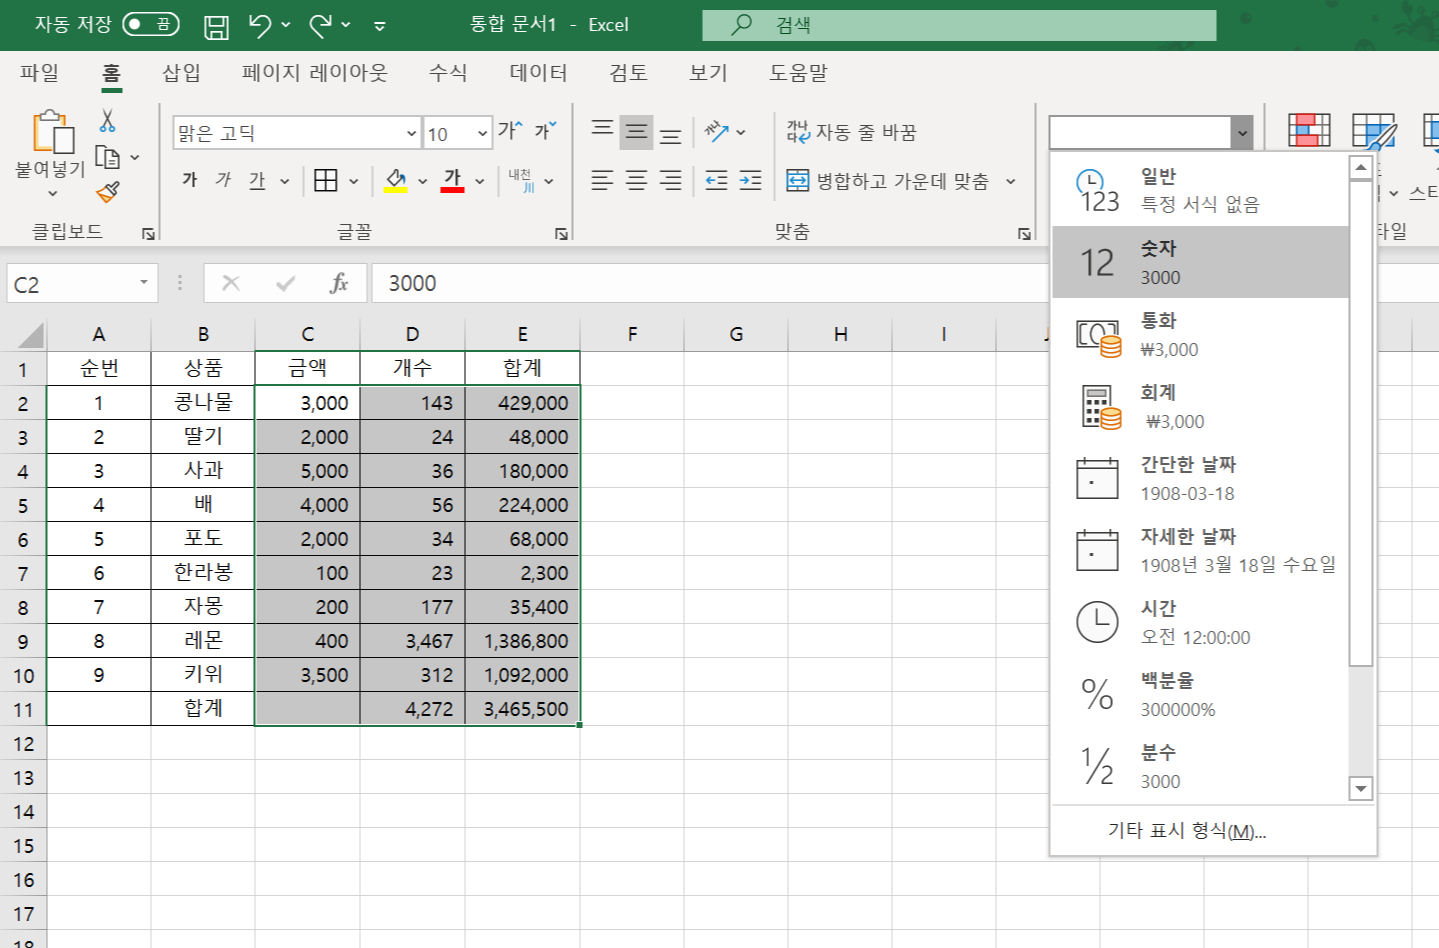Viewport: 1439px width, 948px height.
Task: Apply red font color
Action: coord(452,180)
